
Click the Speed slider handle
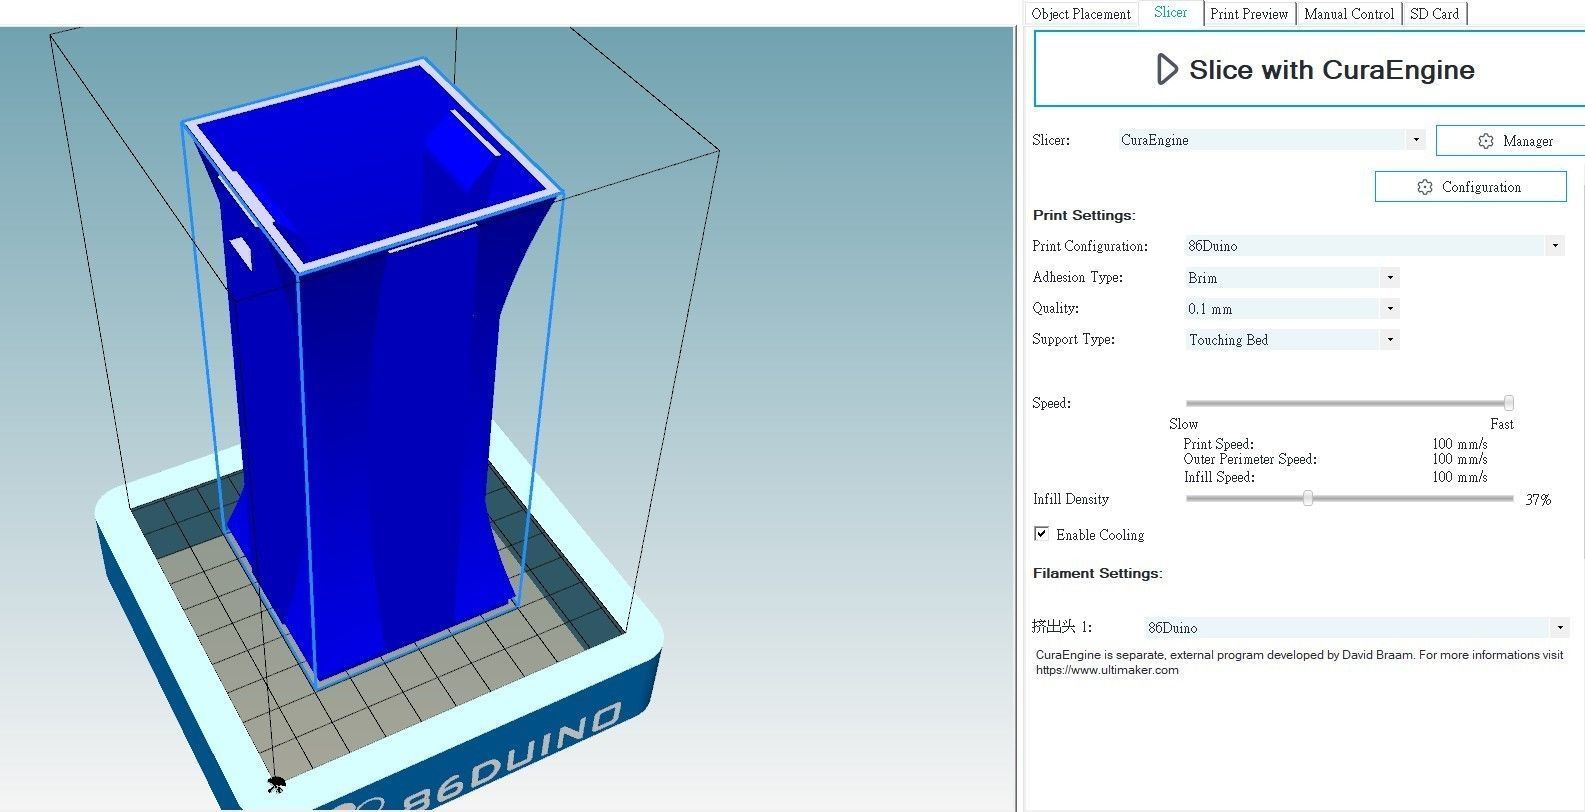click(1508, 403)
